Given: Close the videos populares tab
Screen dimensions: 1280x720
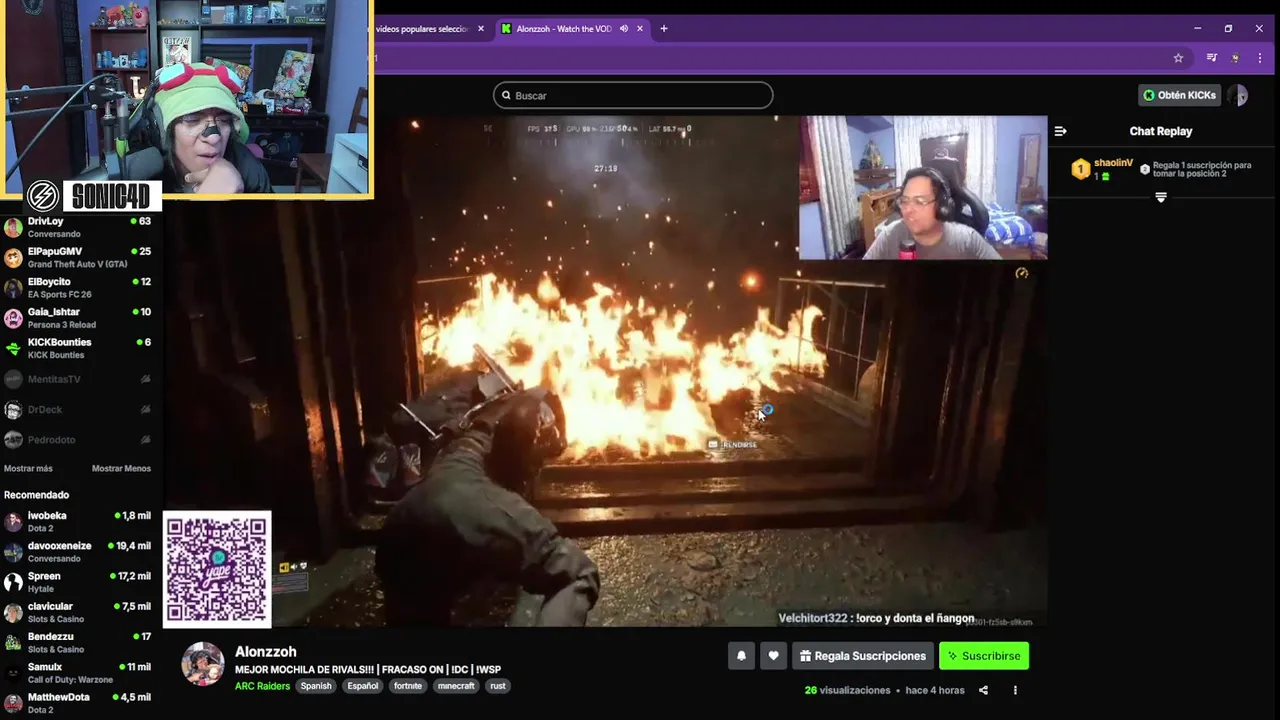Looking at the screenshot, I should pos(481,28).
